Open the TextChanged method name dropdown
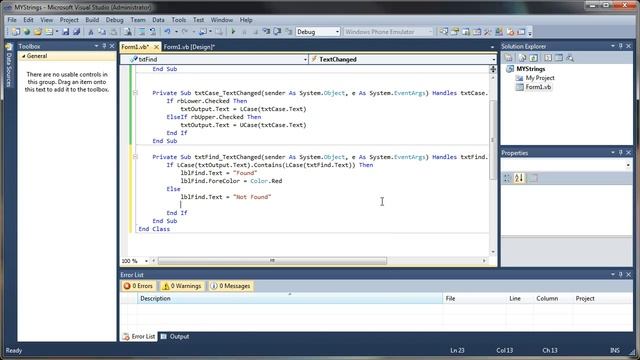The image size is (640, 360). [493, 60]
